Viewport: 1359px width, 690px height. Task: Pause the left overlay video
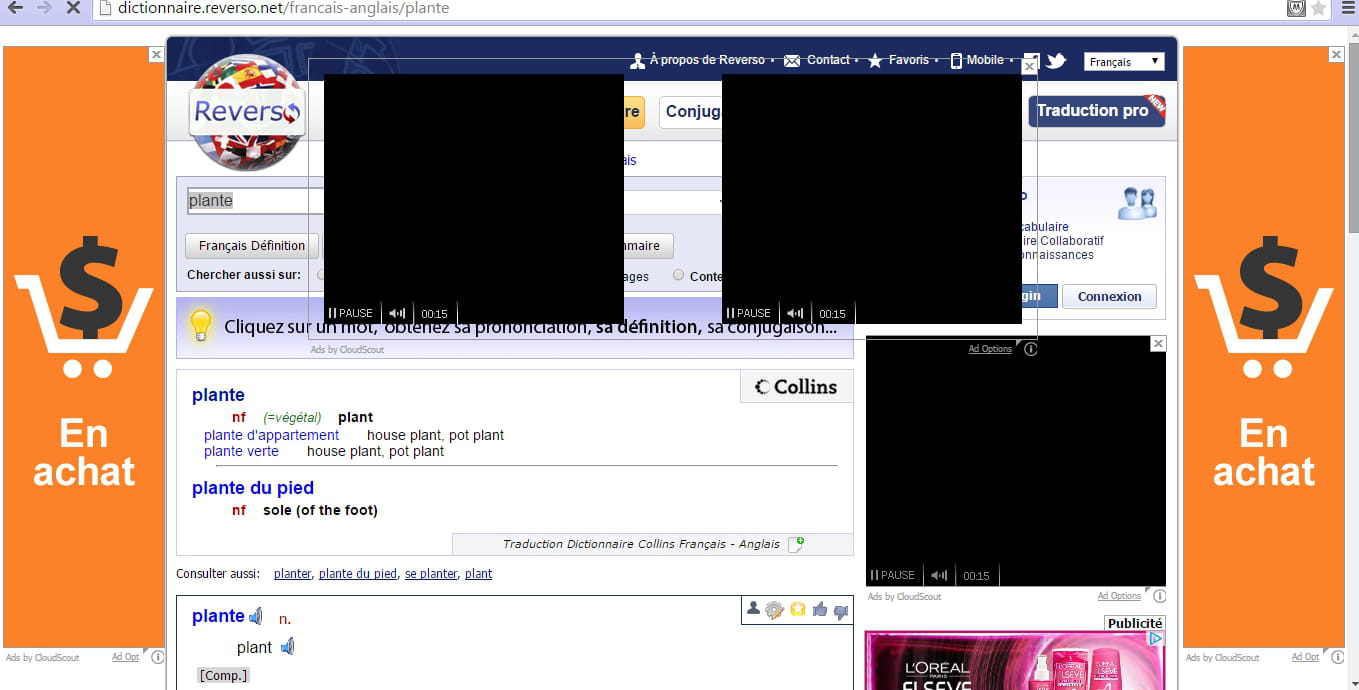tap(351, 313)
